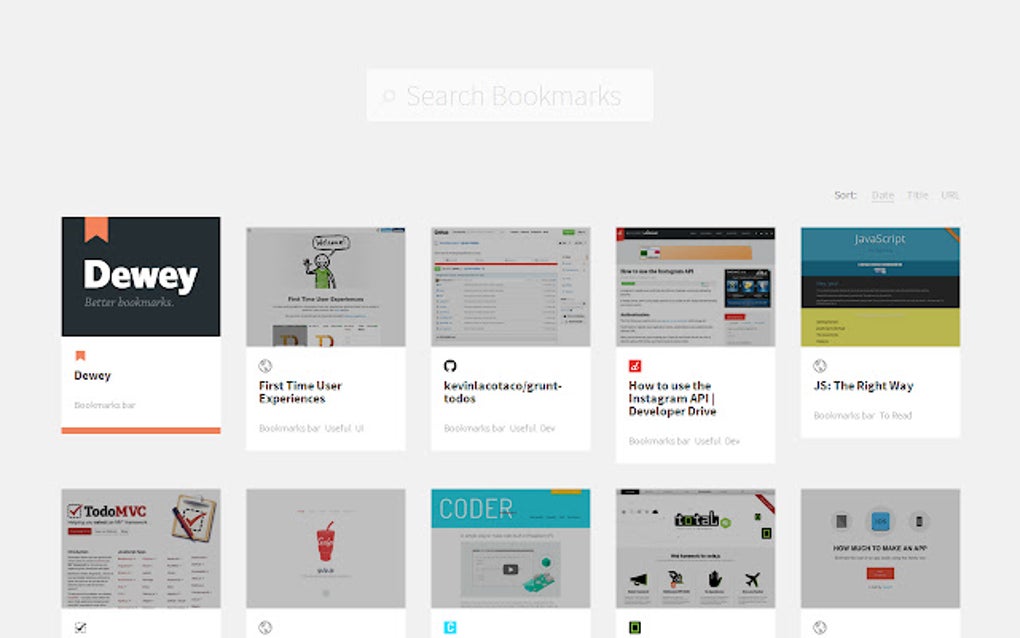Open the Instagram API article thumbnail
Image resolution: width=1020 pixels, height=638 pixels.
[x=695, y=287]
